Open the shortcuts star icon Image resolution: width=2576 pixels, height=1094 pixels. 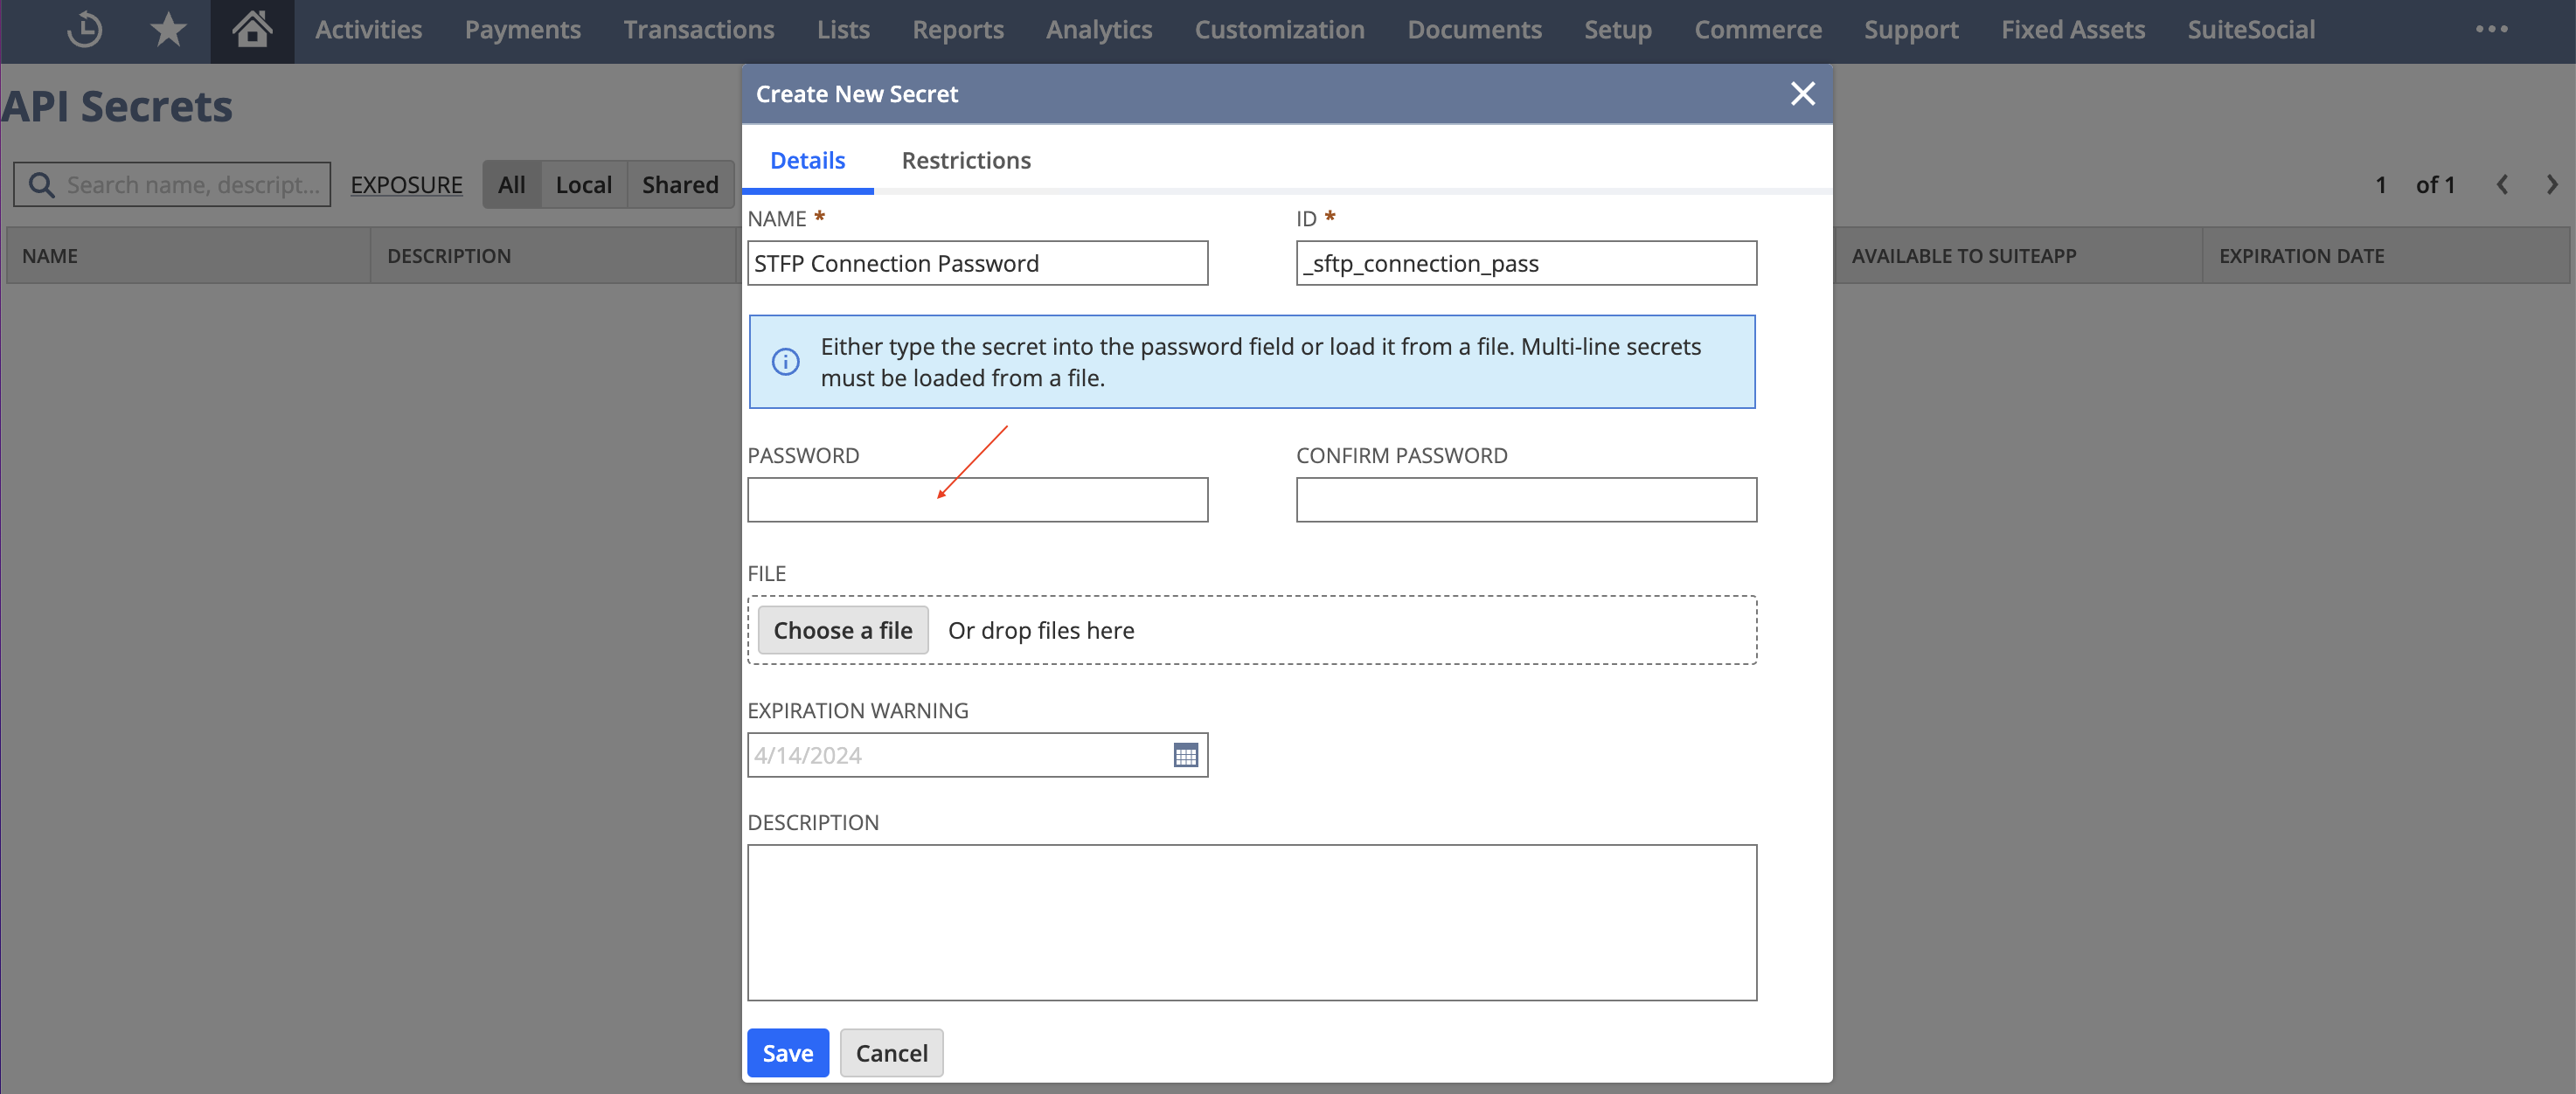(168, 29)
